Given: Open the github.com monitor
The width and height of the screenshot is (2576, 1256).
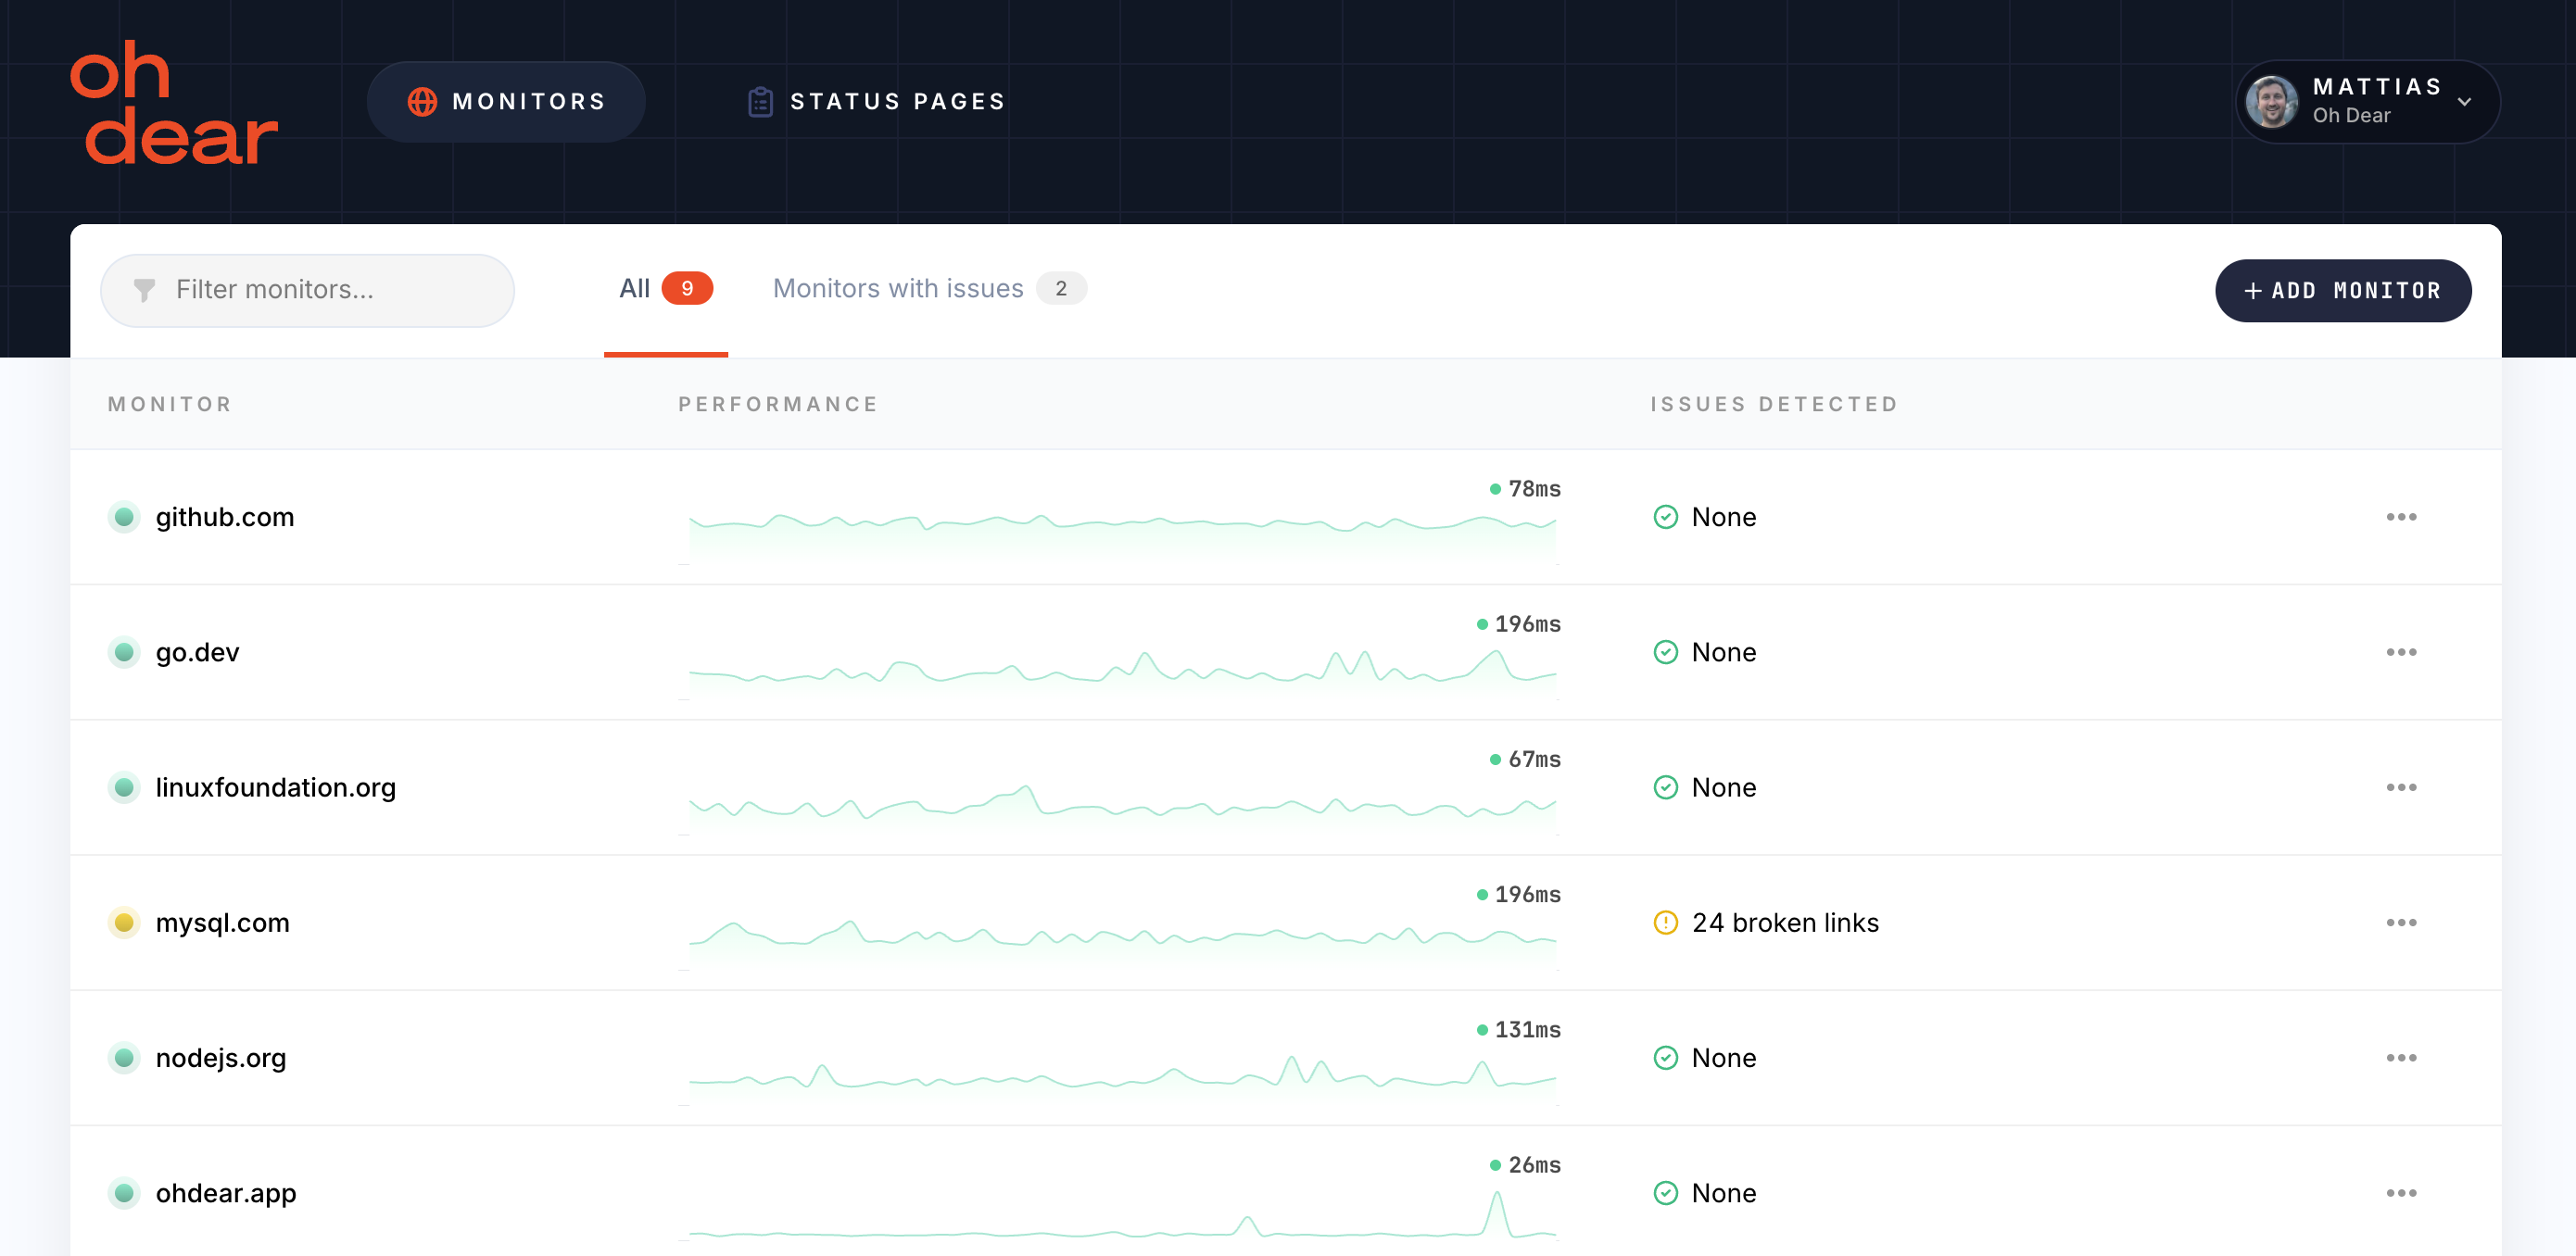Looking at the screenshot, I should click(225, 517).
